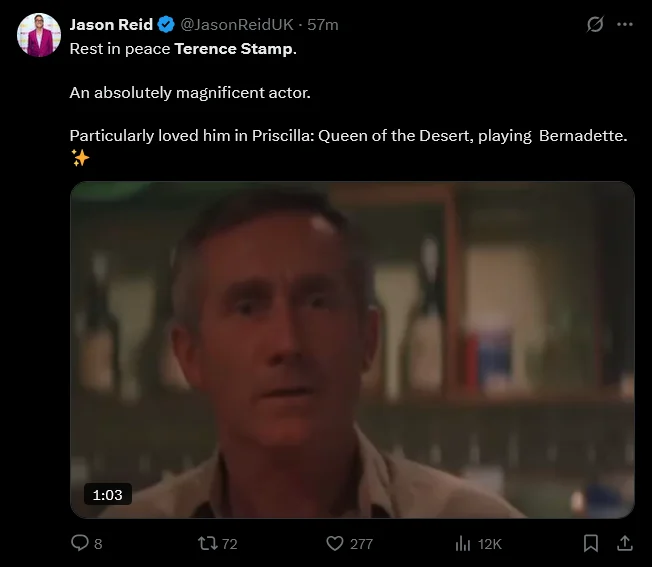
Task: Play the video of Terence Stamp
Action: tap(352, 349)
